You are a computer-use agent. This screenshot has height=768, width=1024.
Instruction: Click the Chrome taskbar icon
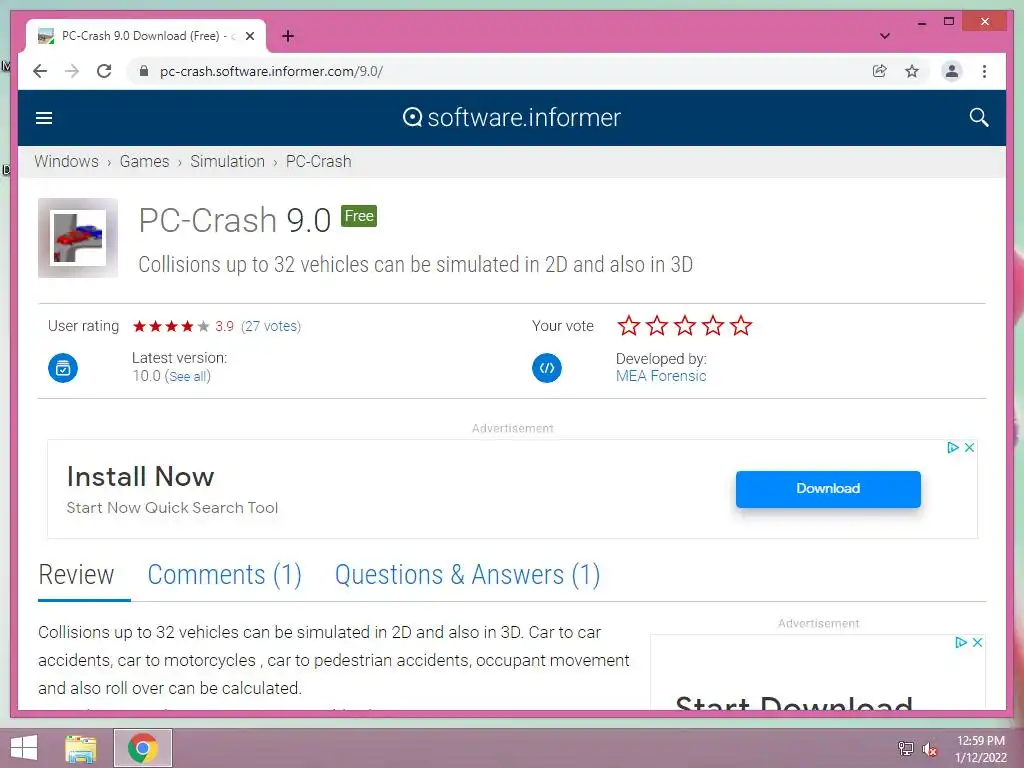tap(143, 748)
